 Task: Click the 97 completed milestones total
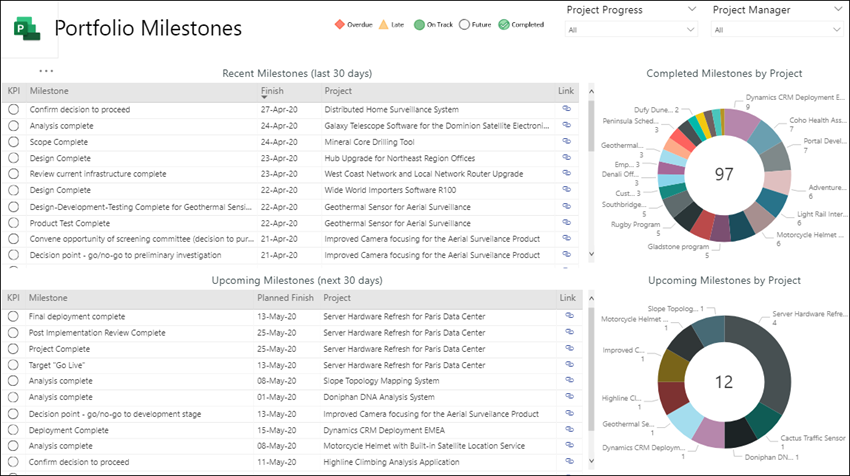[x=724, y=174]
